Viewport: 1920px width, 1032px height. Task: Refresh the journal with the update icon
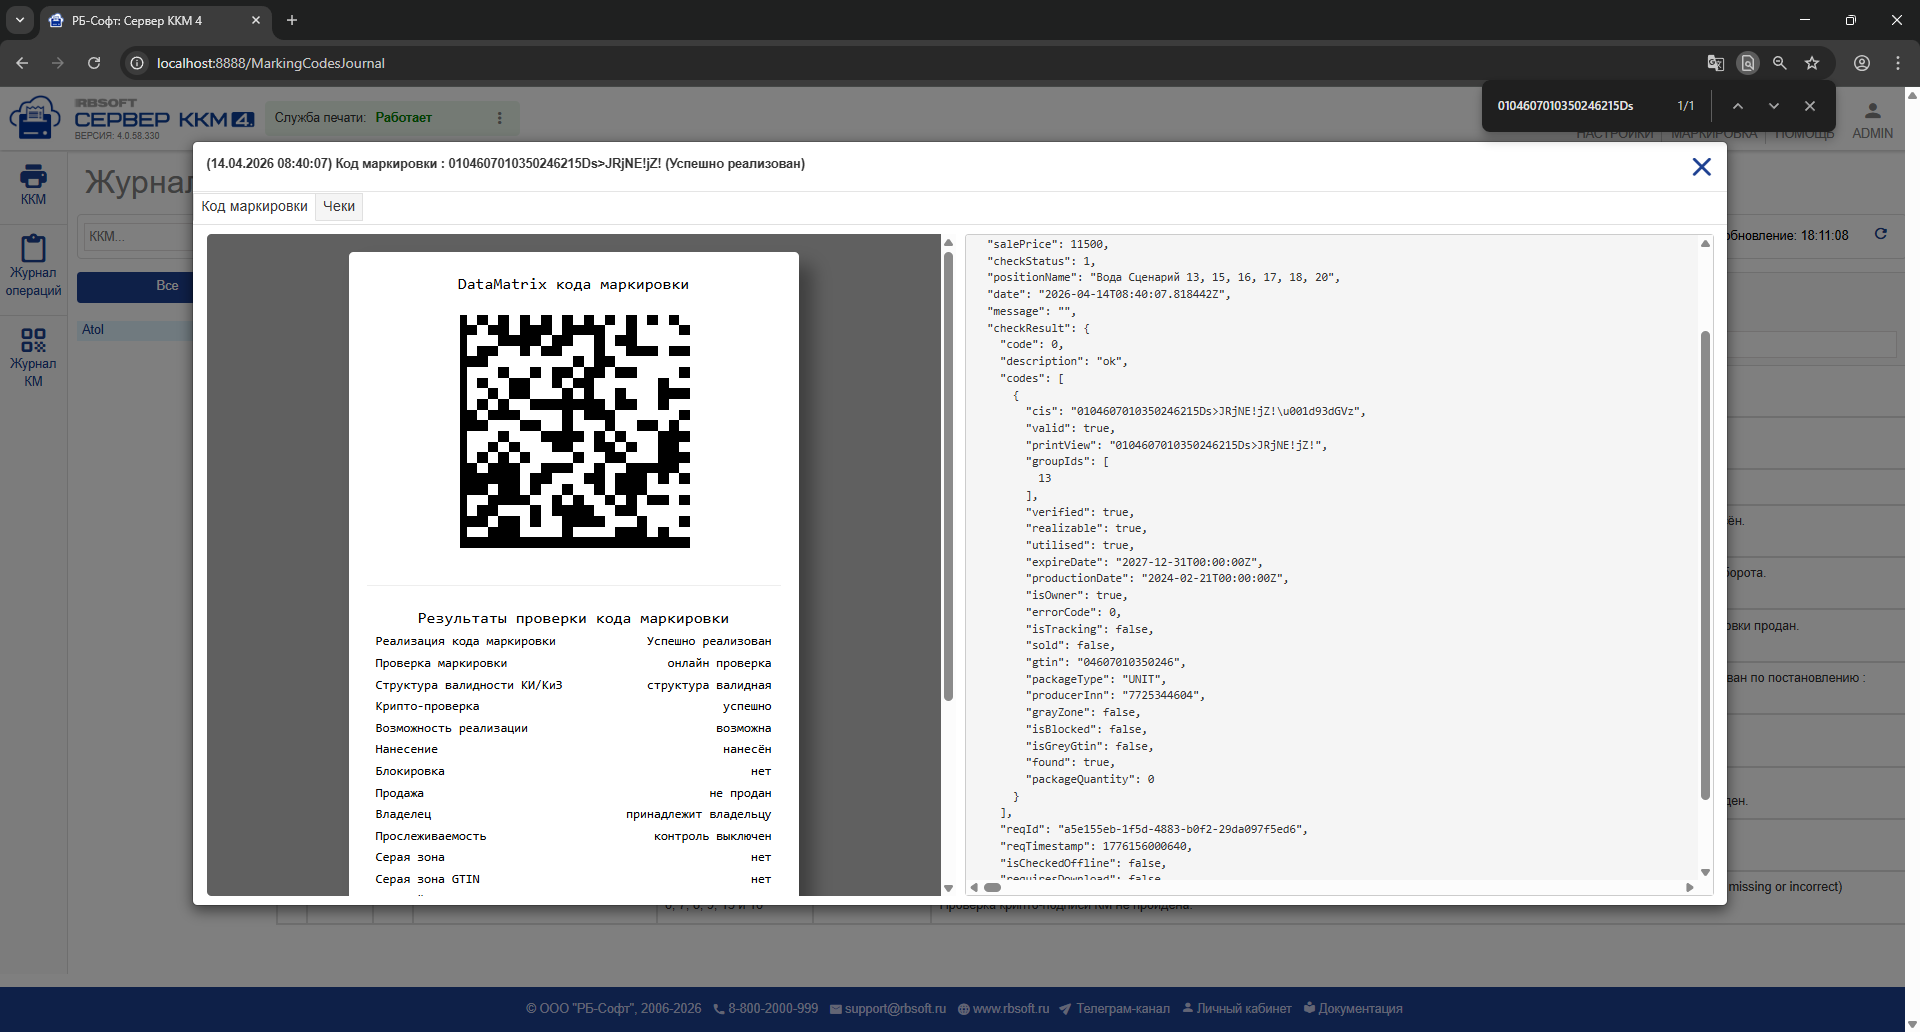pos(1881,234)
